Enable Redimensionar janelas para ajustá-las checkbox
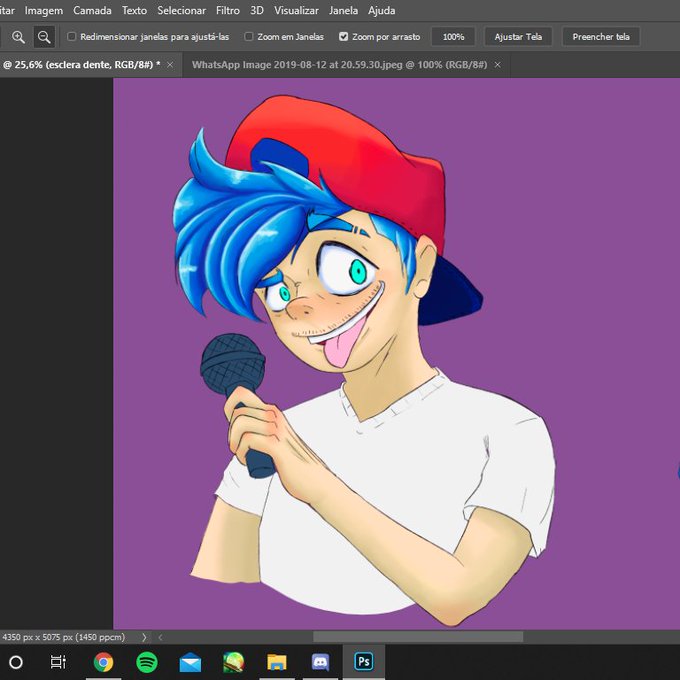 (72, 36)
